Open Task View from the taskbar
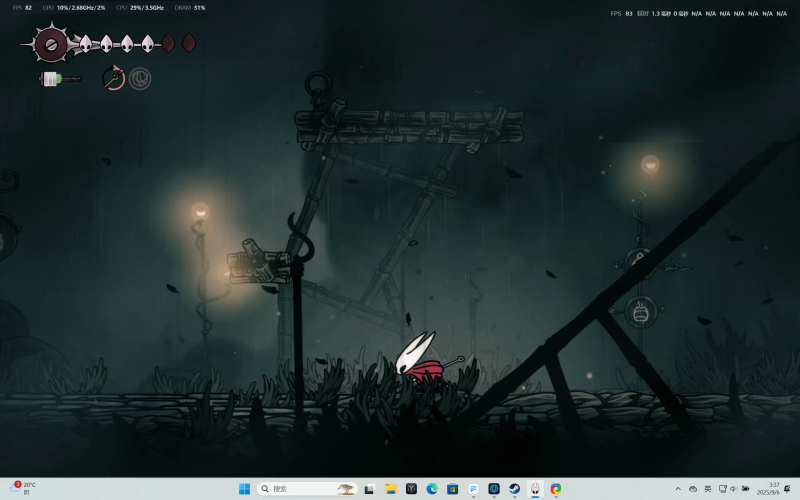The width and height of the screenshot is (800, 500). coord(369,489)
